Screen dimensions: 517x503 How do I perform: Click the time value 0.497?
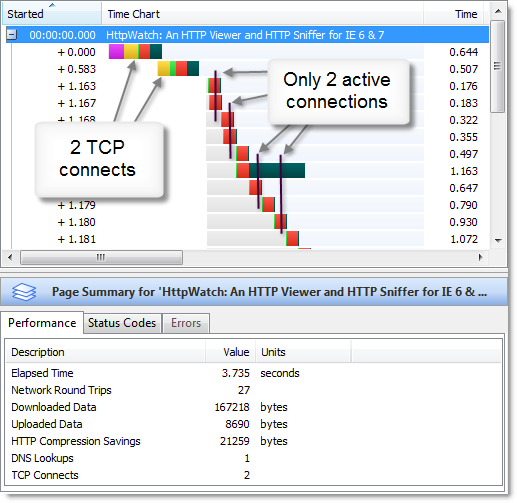click(x=463, y=154)
